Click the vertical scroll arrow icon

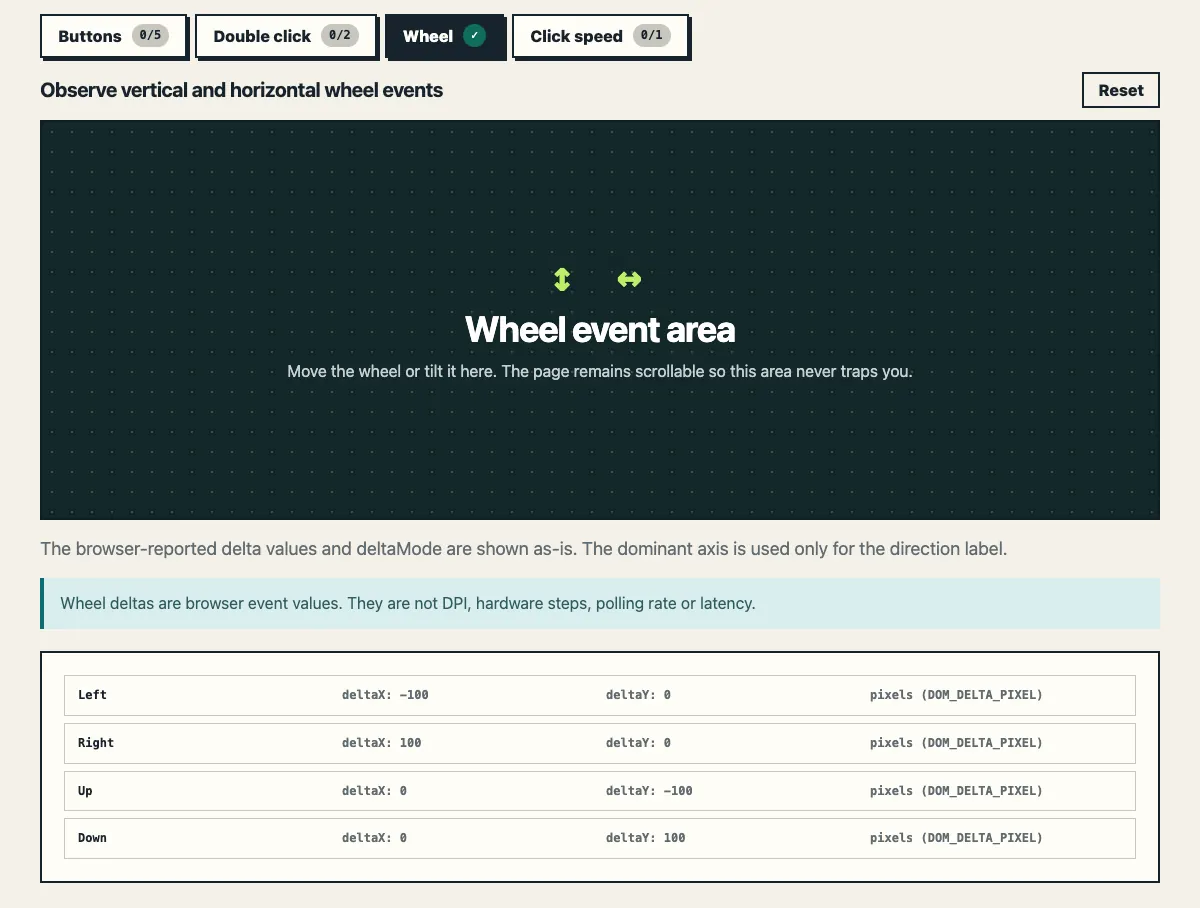(x=562, y=279)
